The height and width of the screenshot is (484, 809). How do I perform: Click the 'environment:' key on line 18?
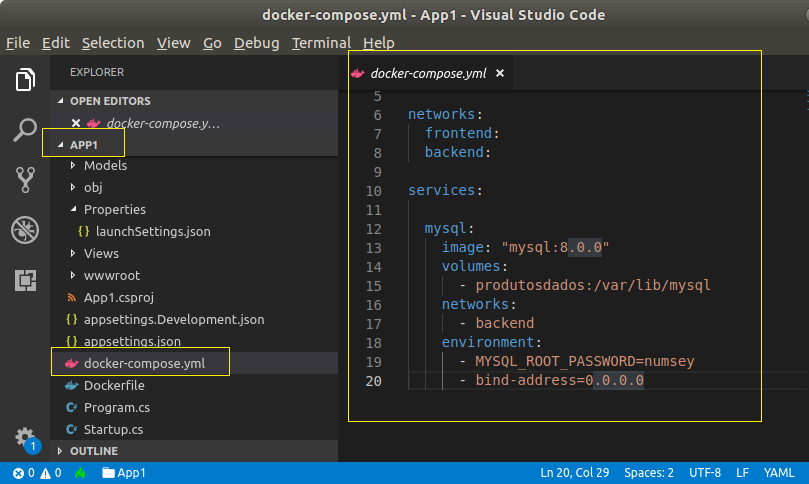[491, 342]
